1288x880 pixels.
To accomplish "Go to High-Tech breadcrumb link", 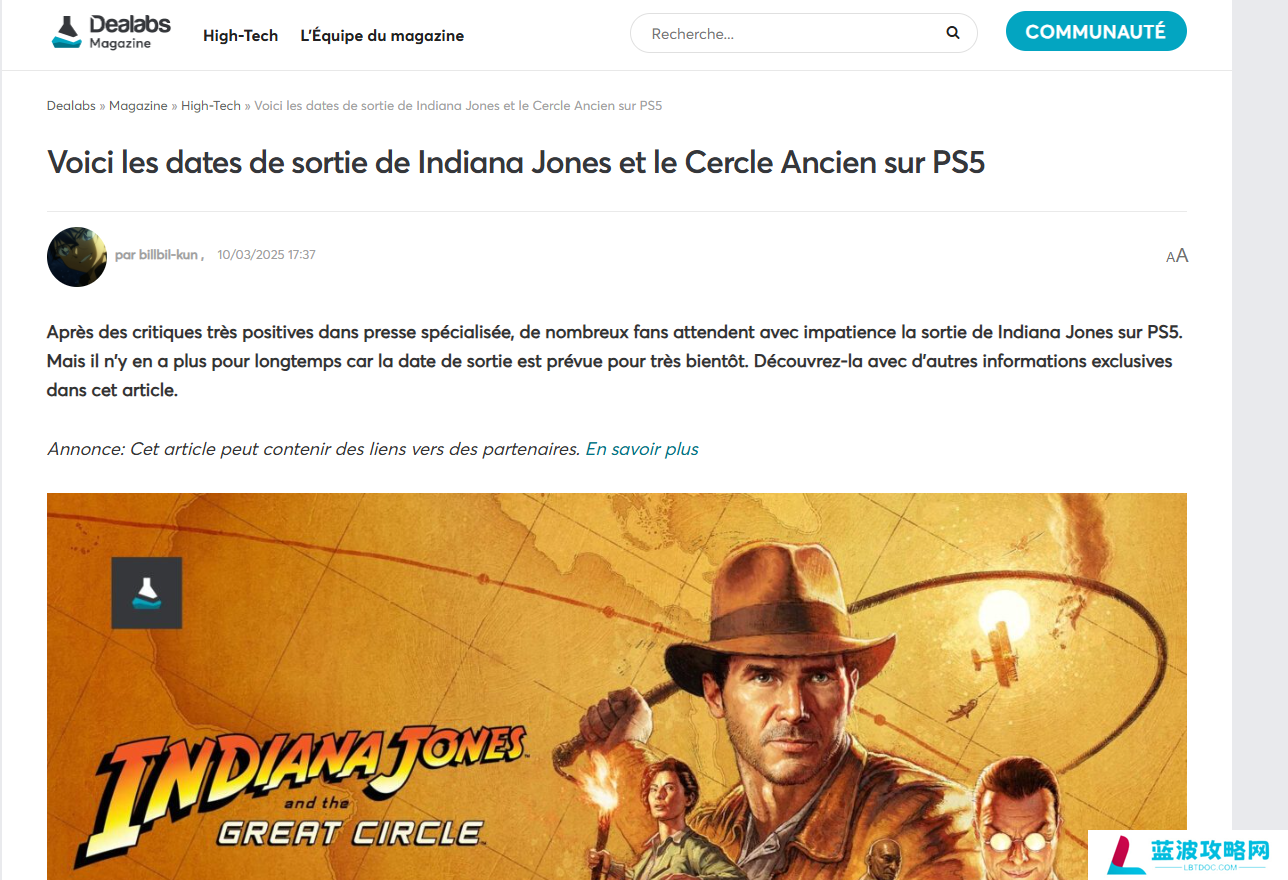I will pyautogui.click(x=211, y=106).
